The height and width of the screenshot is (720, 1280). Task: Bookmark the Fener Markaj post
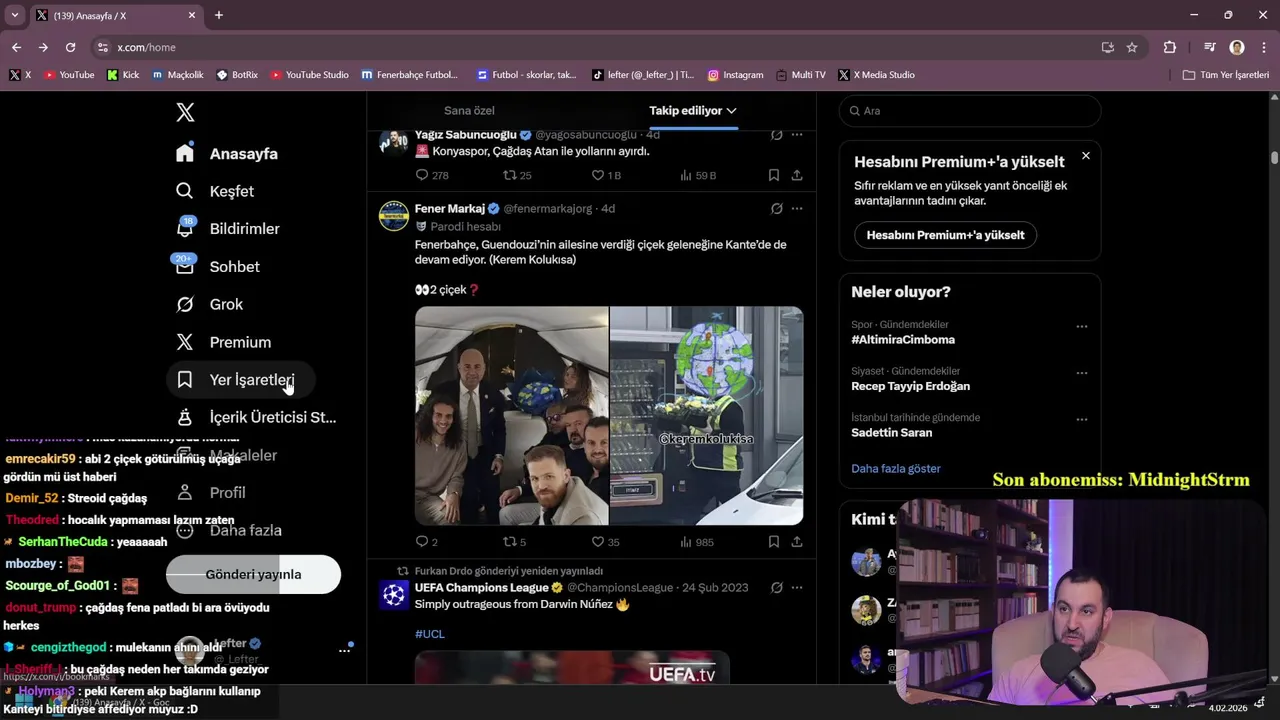click(x=774, y=542)
